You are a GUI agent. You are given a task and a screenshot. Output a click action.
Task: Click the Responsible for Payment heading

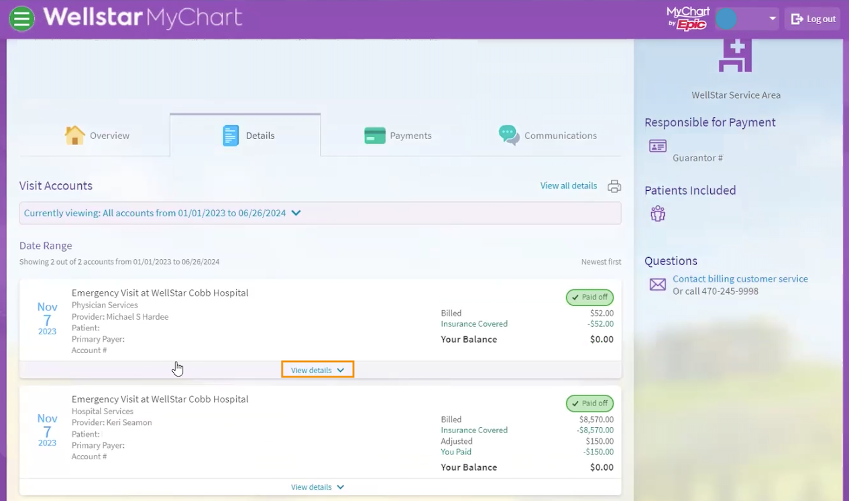coord(710,123)
